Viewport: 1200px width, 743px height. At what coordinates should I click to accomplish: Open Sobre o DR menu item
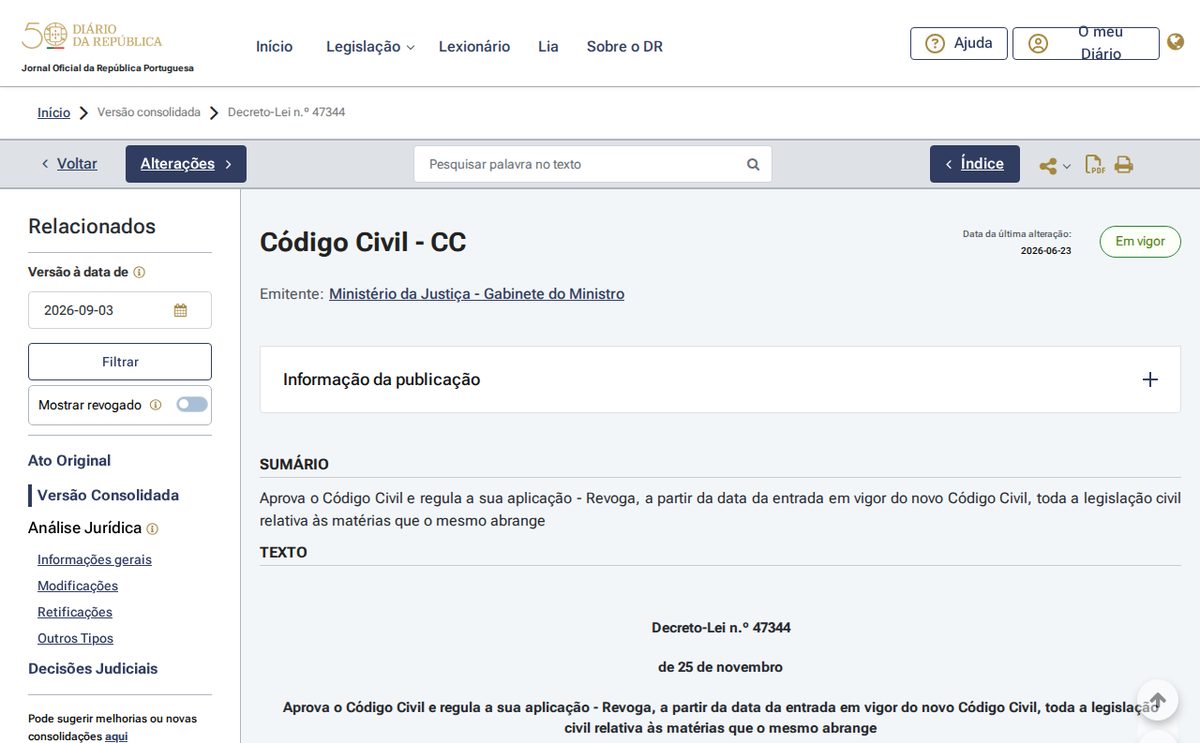pyautogui.click(x=624, y=46)
